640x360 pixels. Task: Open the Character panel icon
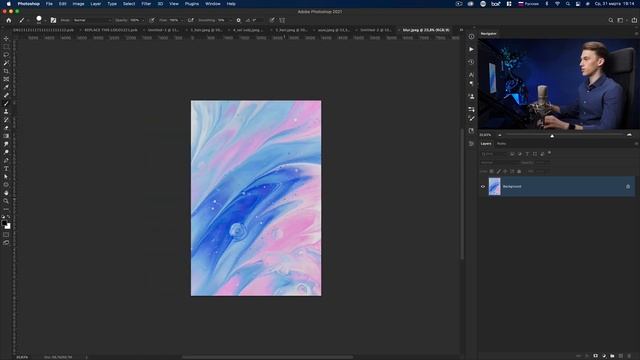click(471, 75)
